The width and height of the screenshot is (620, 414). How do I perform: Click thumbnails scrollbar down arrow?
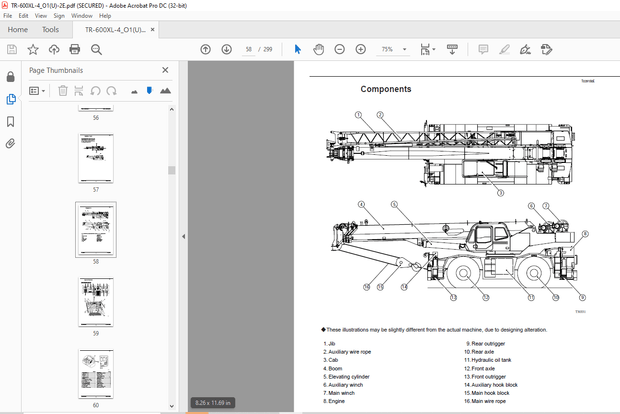click(172, 406)
